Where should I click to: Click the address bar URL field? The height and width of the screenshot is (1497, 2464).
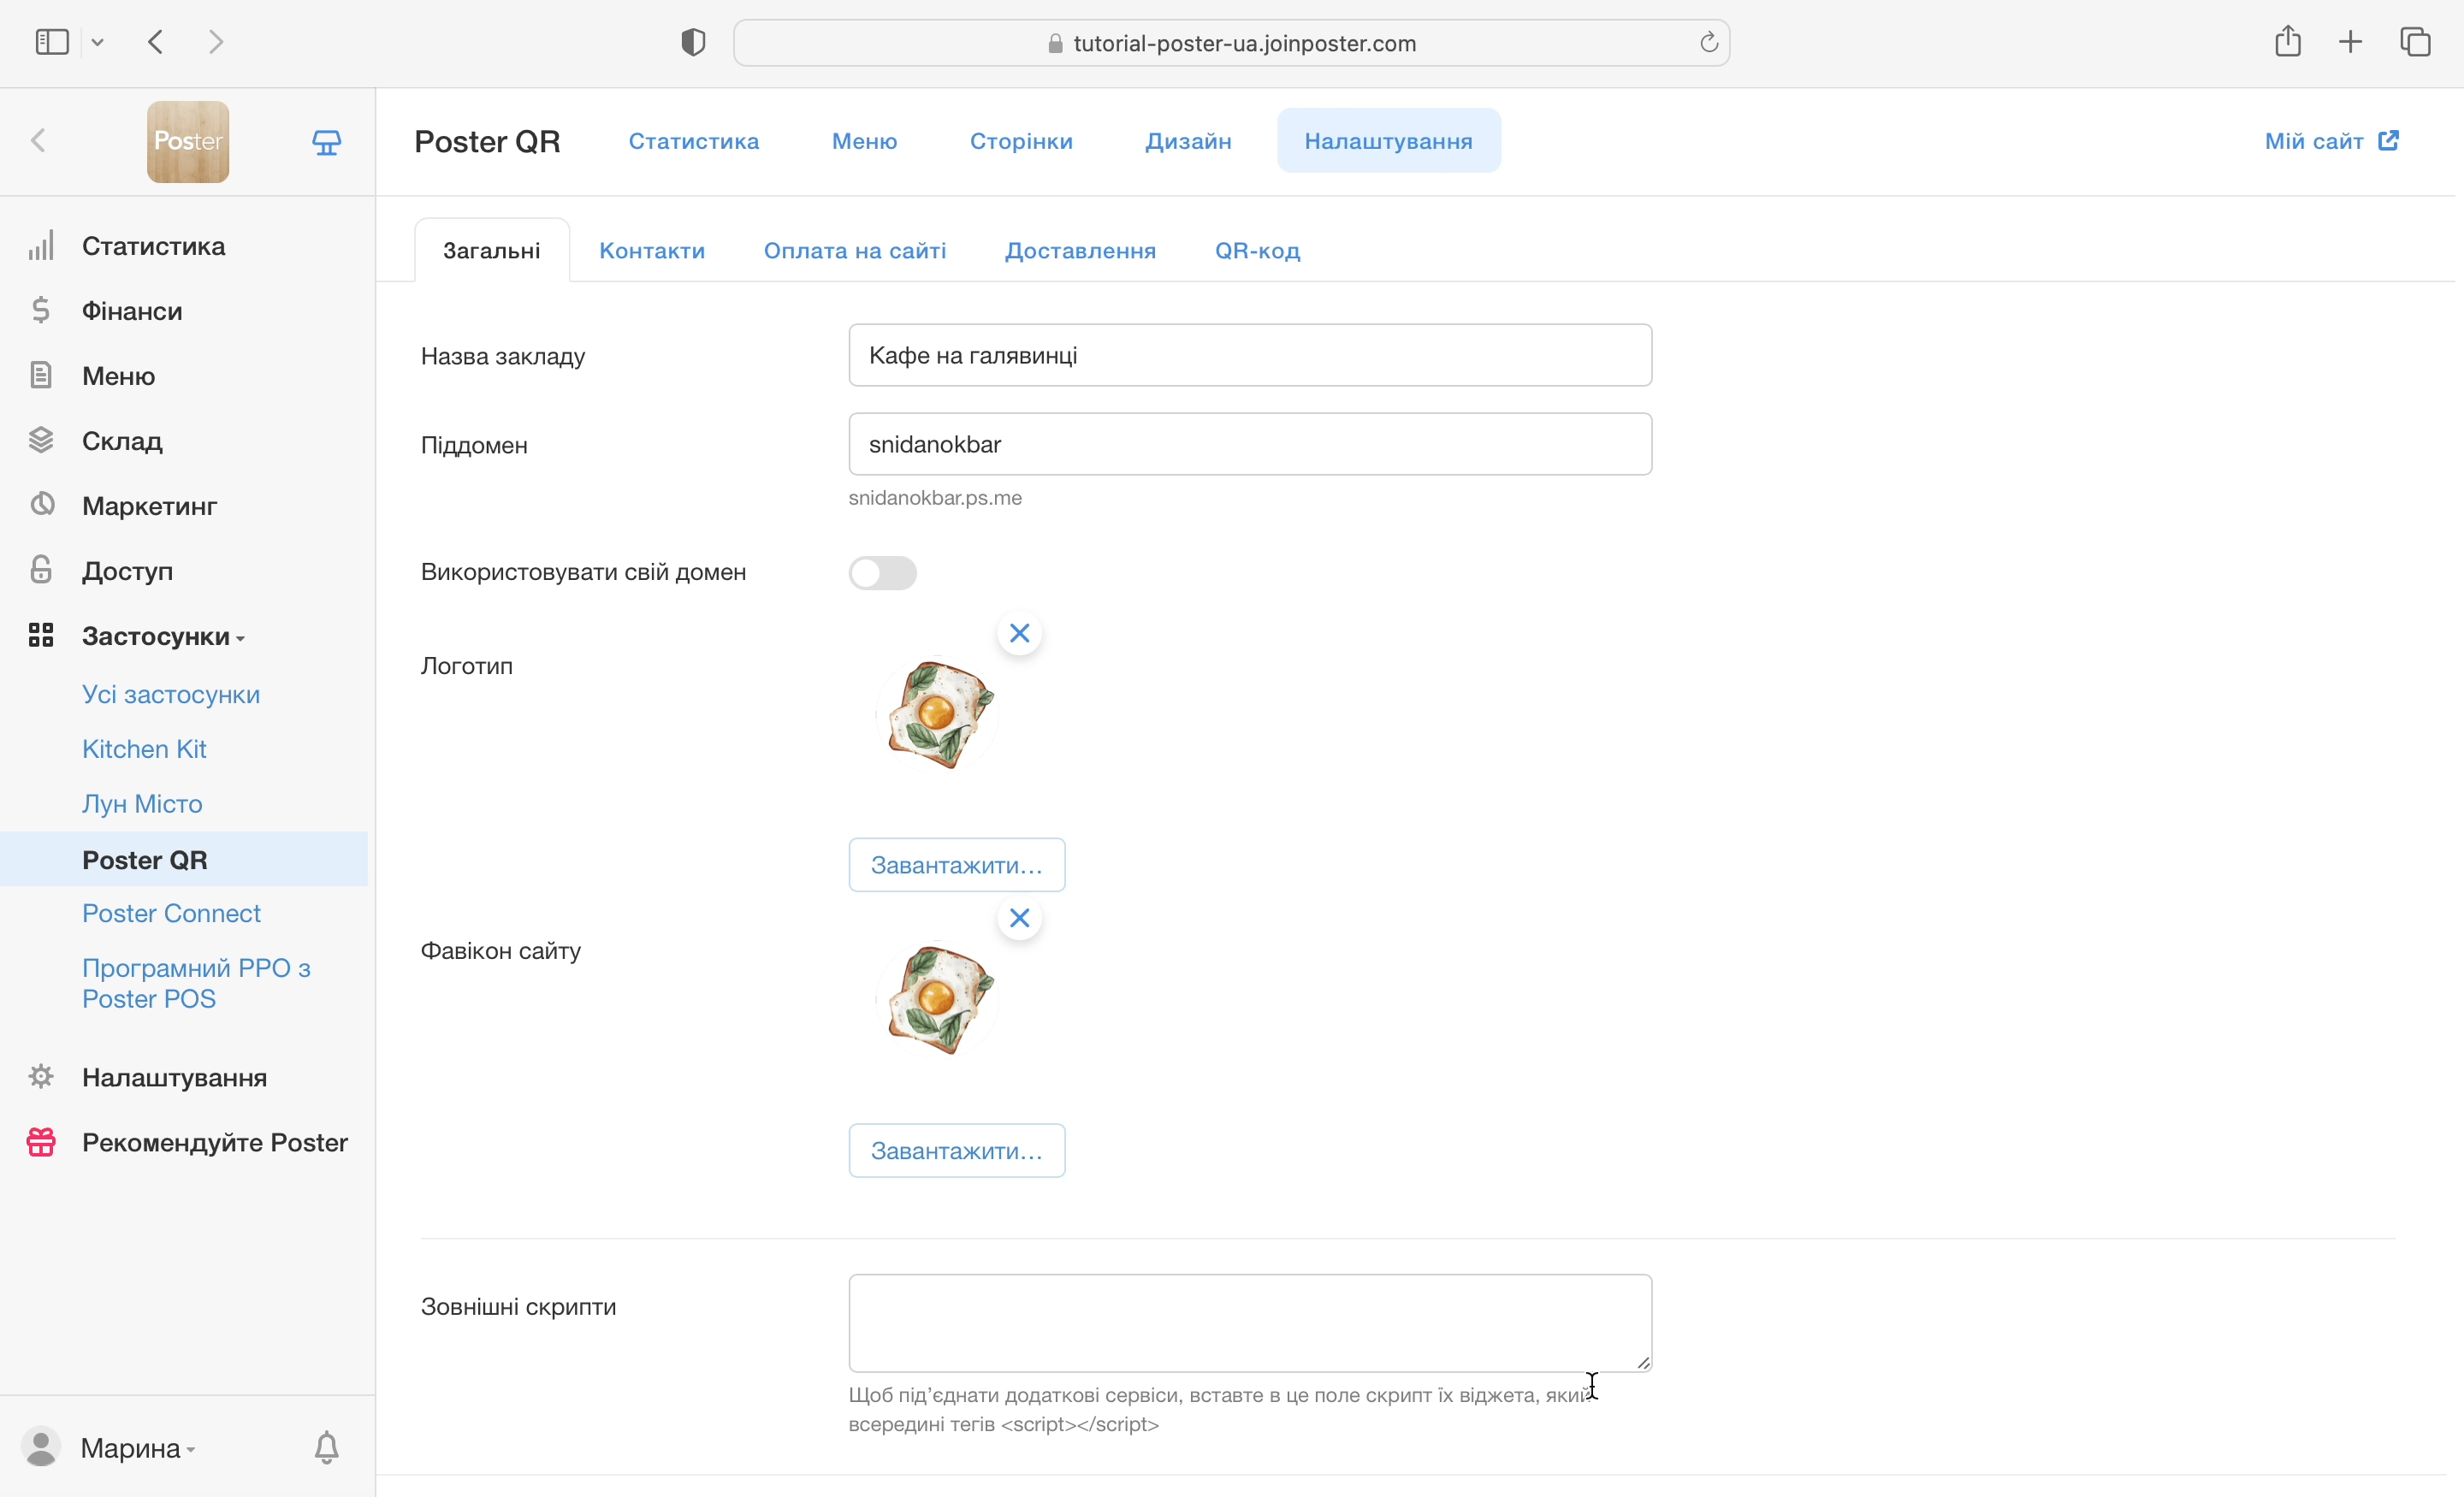[x=1231, y=43]
